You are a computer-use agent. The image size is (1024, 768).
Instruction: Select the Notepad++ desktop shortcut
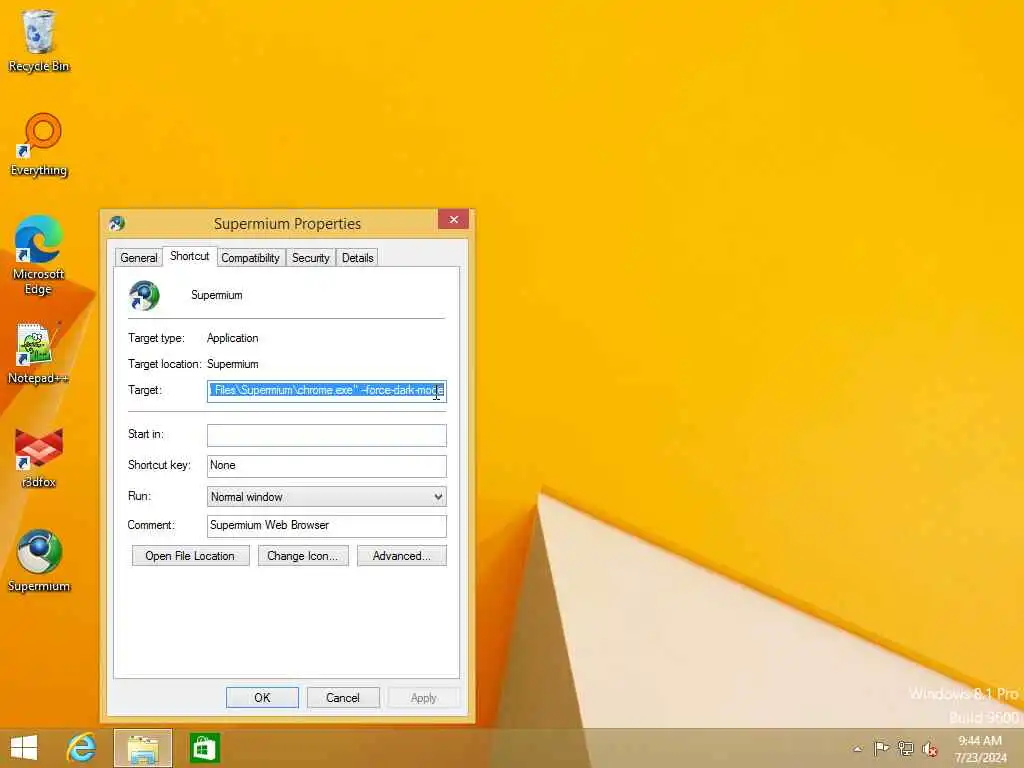click(38, 353)
